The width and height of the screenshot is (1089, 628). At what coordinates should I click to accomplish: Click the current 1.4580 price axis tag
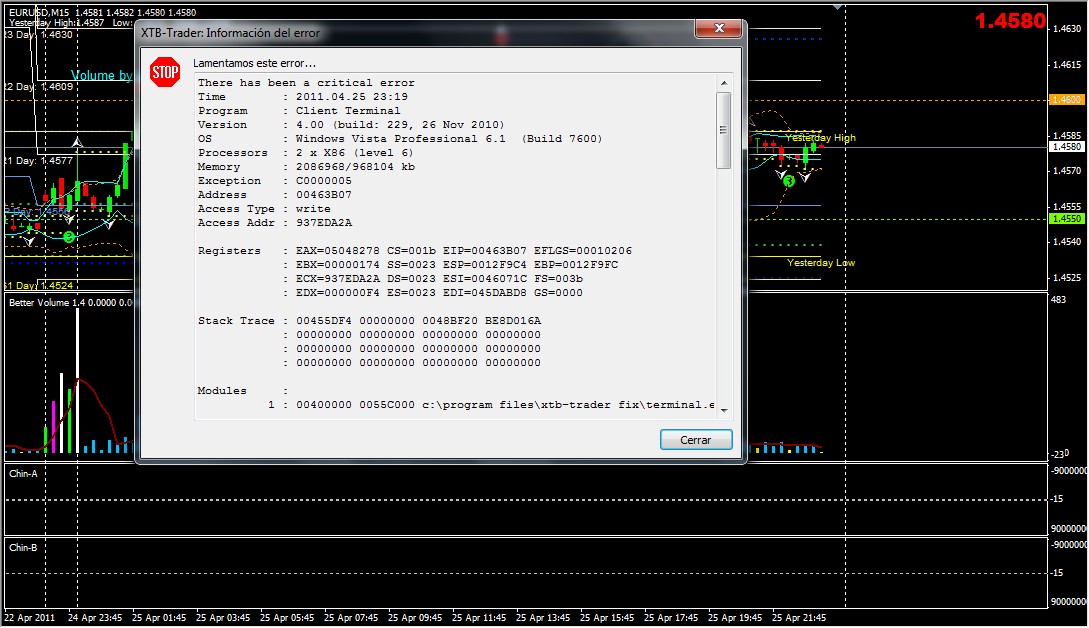[1066, 147]
